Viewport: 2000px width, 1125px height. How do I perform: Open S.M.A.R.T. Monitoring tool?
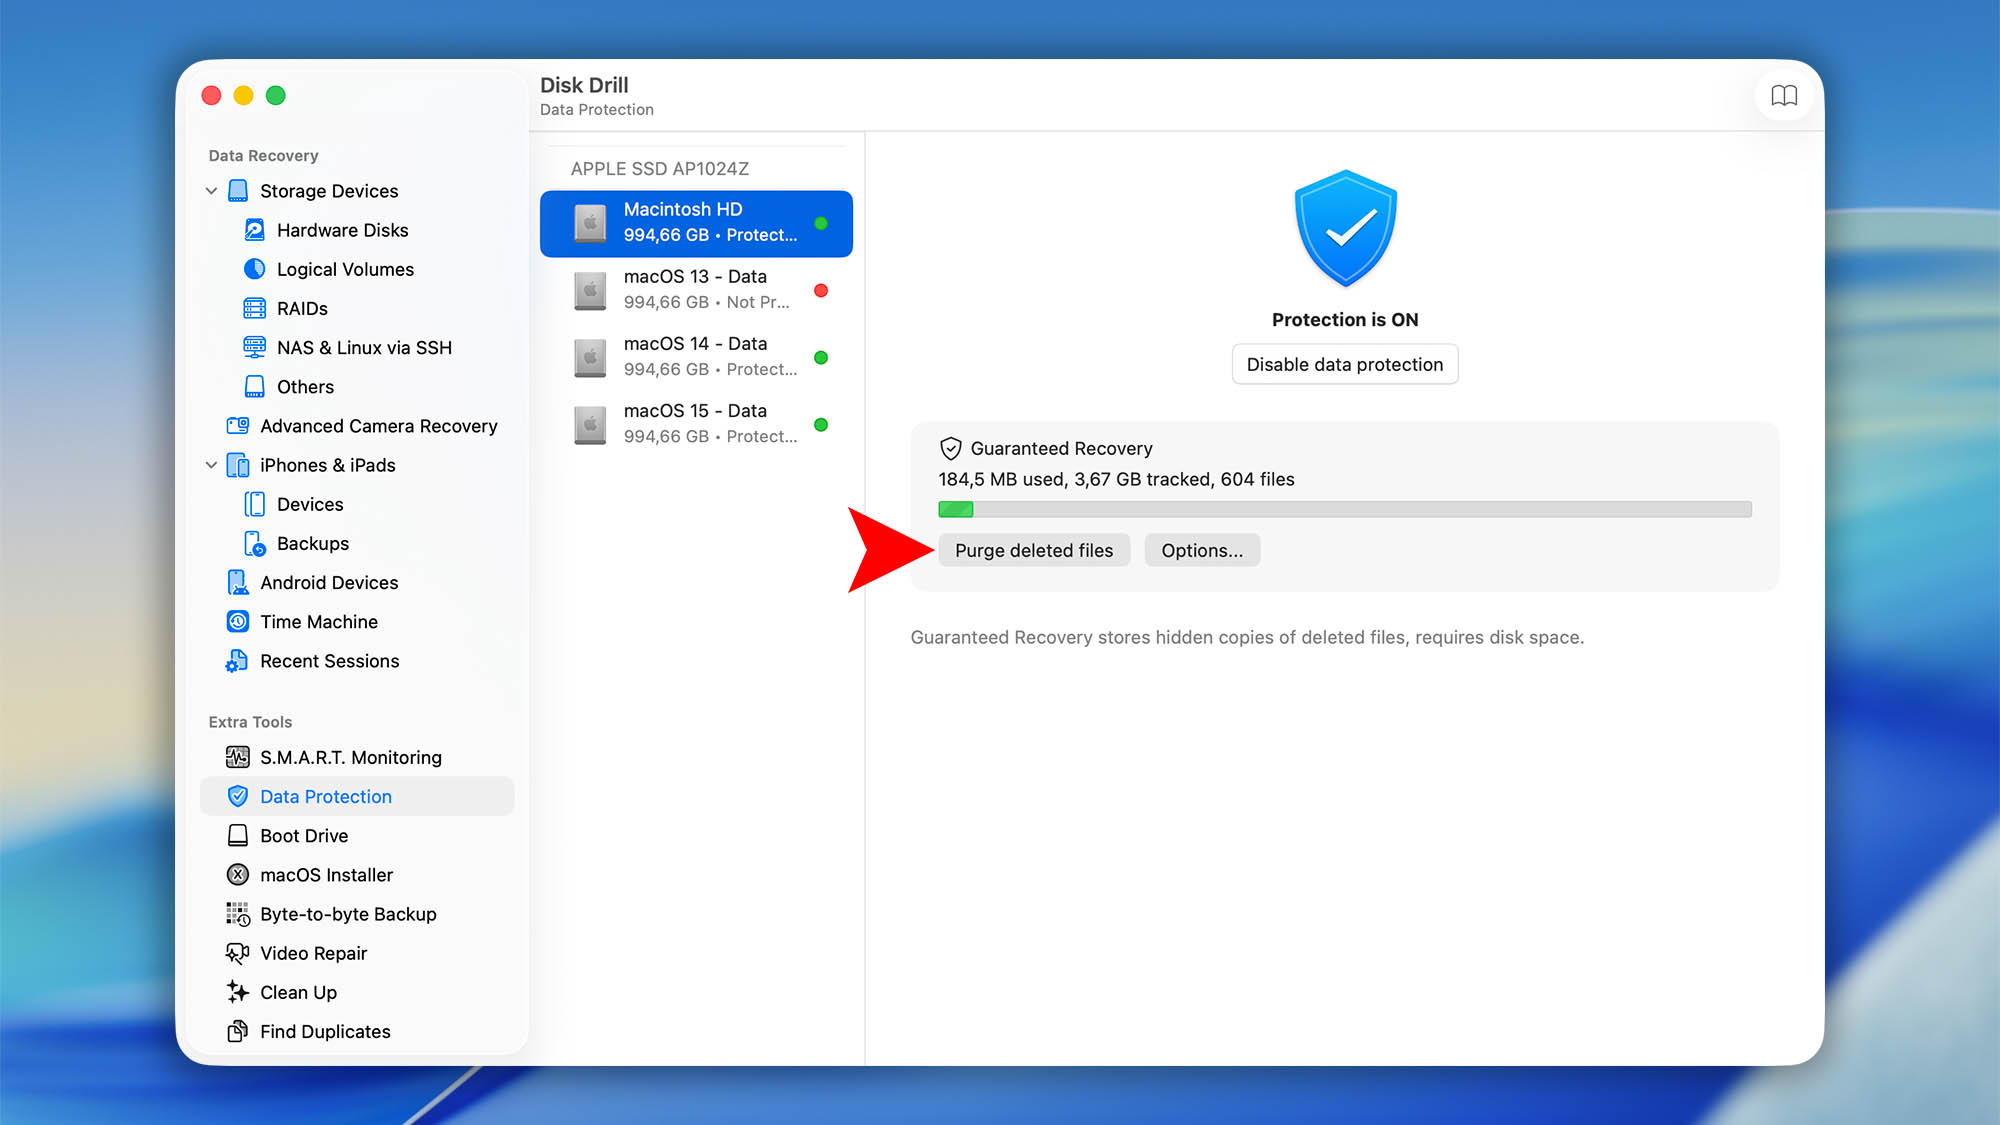[351, 757]
